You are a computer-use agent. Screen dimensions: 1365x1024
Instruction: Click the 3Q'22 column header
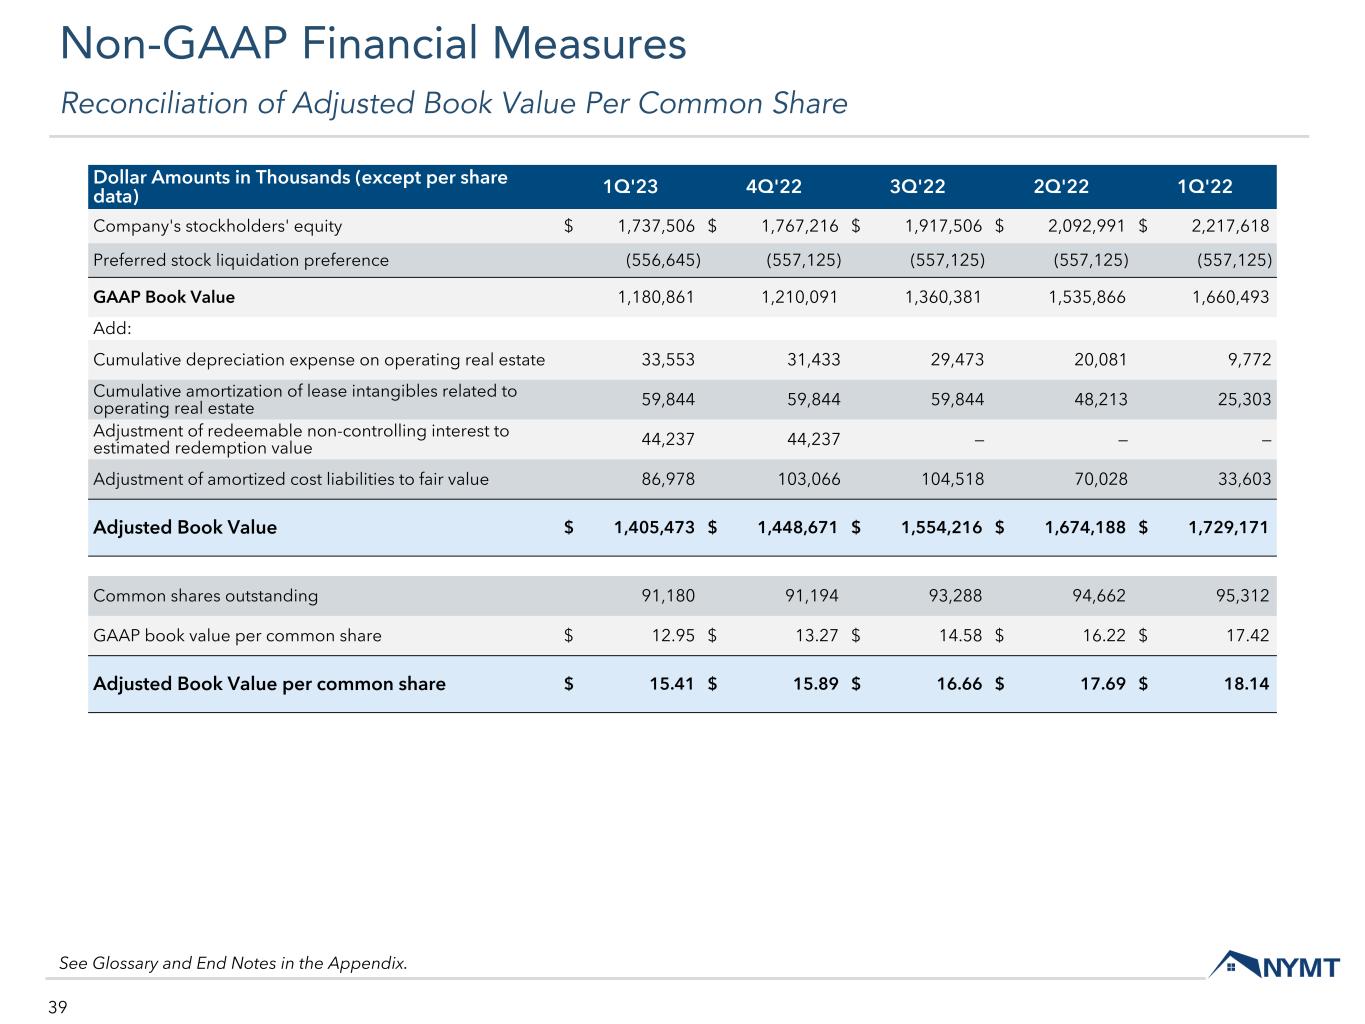coord(917,186)
